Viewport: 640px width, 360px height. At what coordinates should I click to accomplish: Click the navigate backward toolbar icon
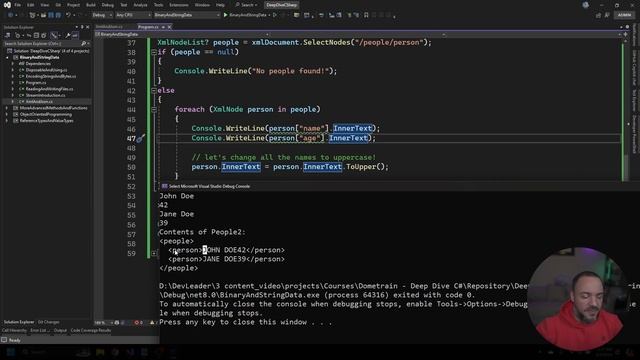(10, 15)
